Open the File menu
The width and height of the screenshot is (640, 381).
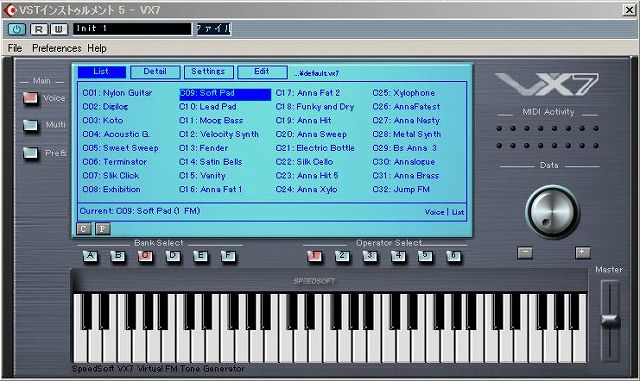pyautogui.click(x=15, y=48)
